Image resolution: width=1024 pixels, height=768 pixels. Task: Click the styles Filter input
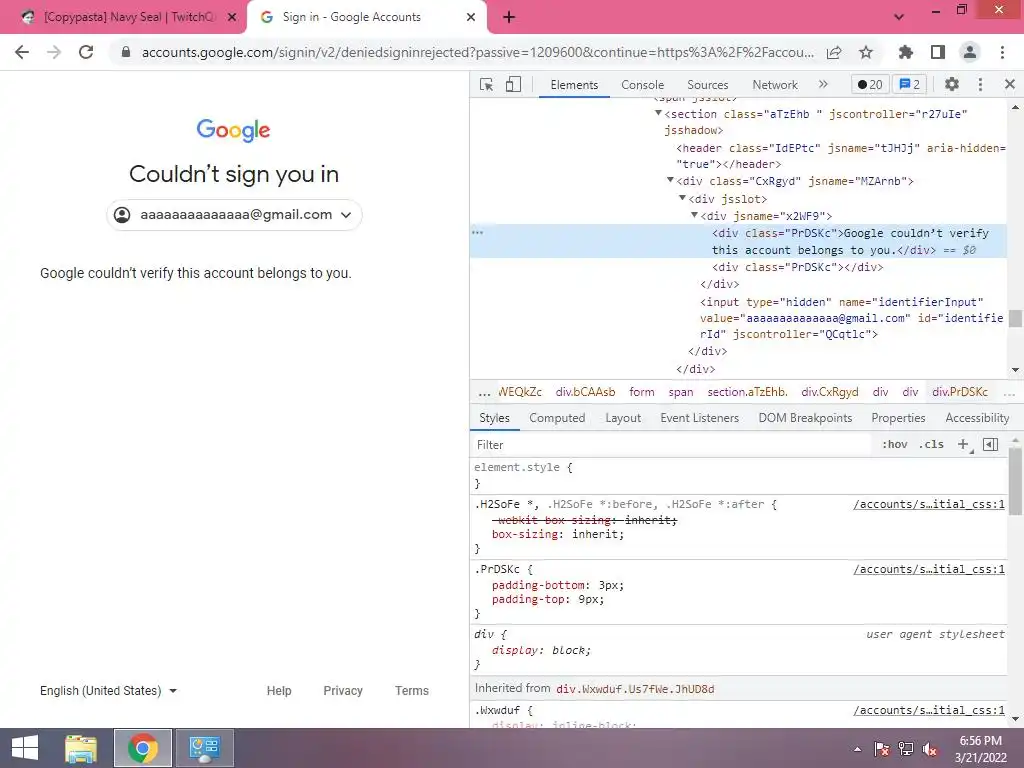pyautogui.click(x=673, y=445)
